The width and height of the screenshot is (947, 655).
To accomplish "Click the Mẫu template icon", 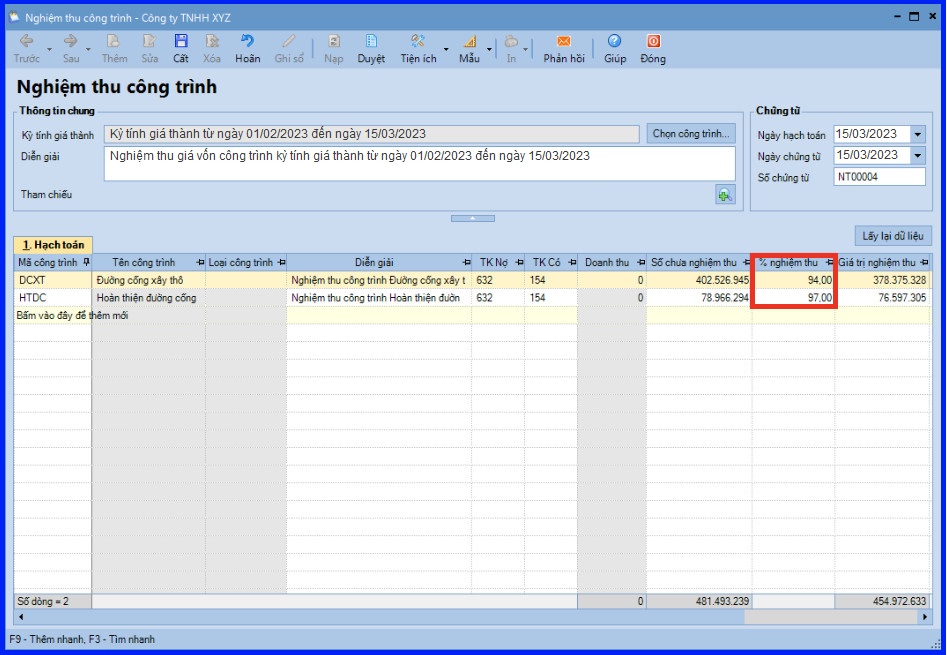I will tap(469, 41).
